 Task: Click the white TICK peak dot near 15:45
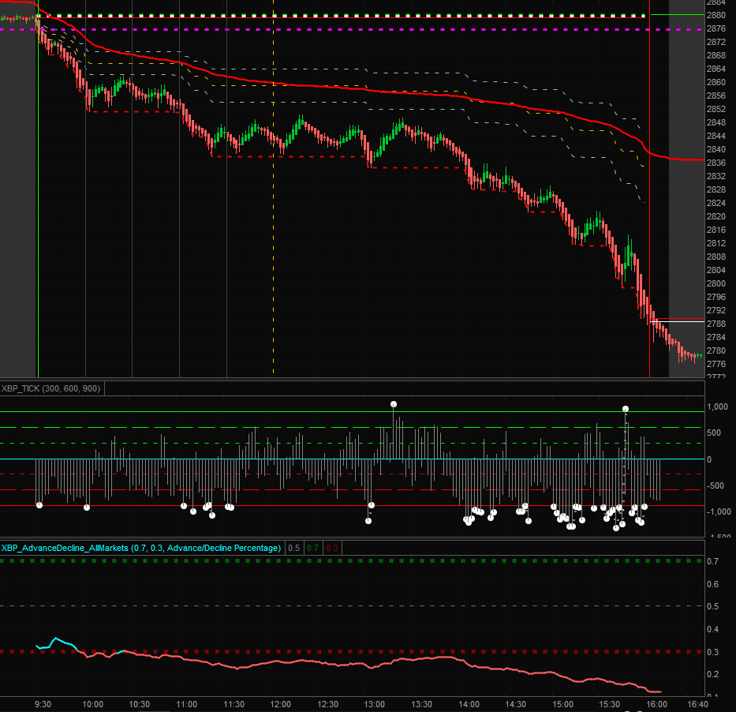click(626, 409)
